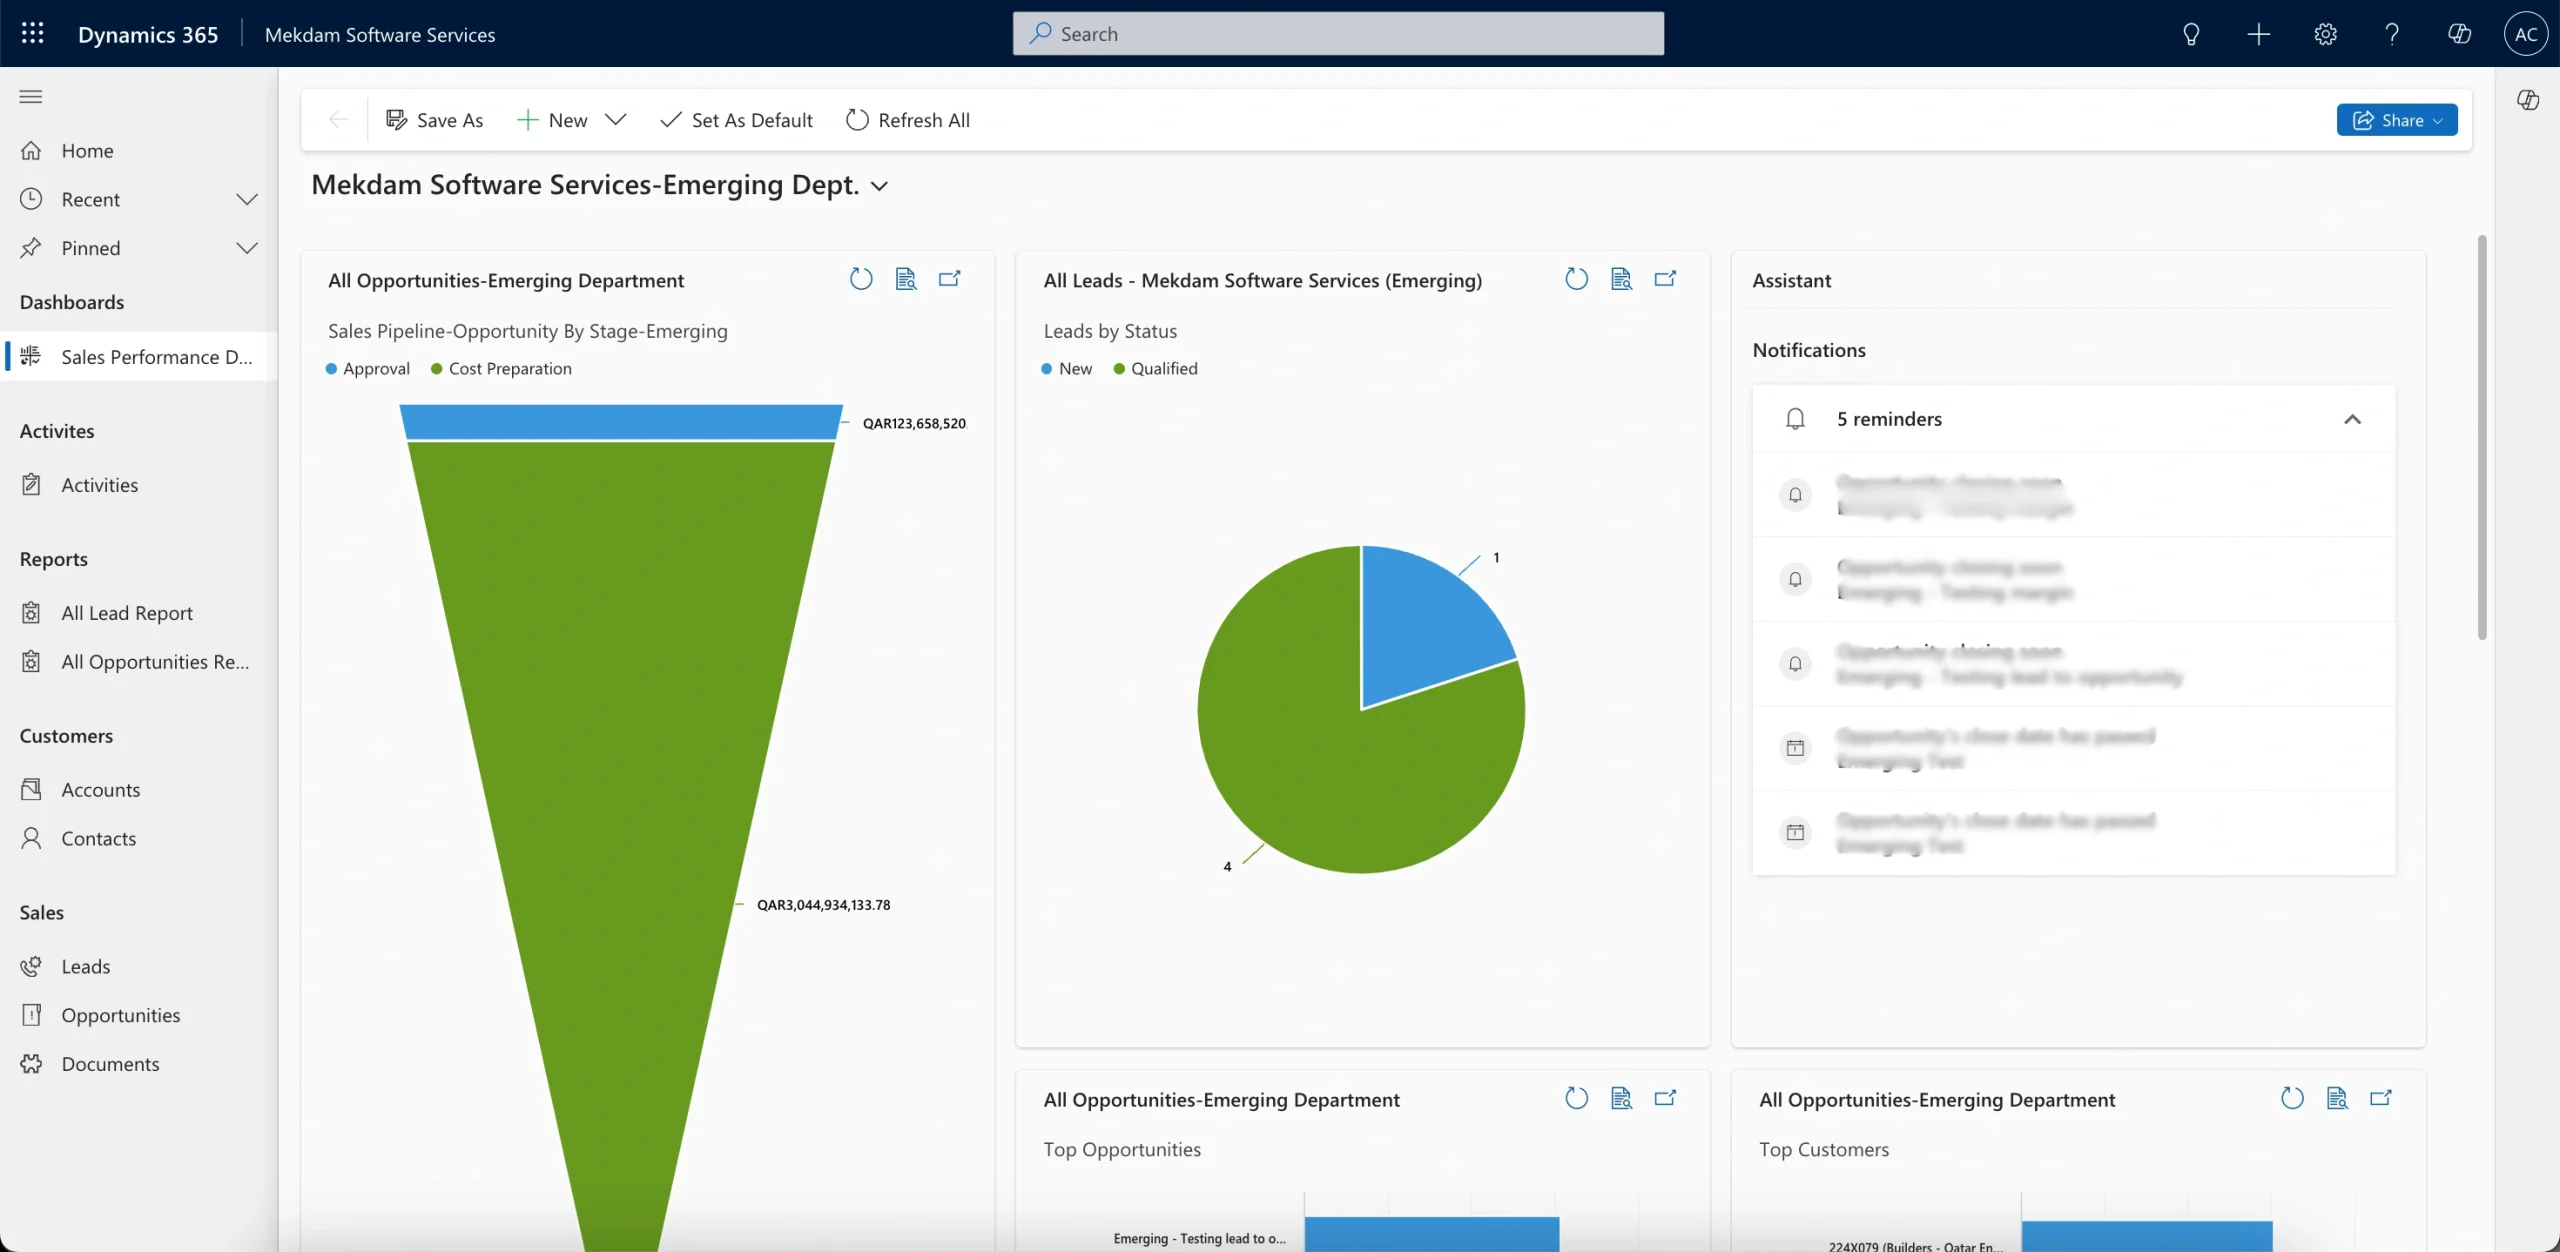Go to Home in the sidebar

[139, 151]
